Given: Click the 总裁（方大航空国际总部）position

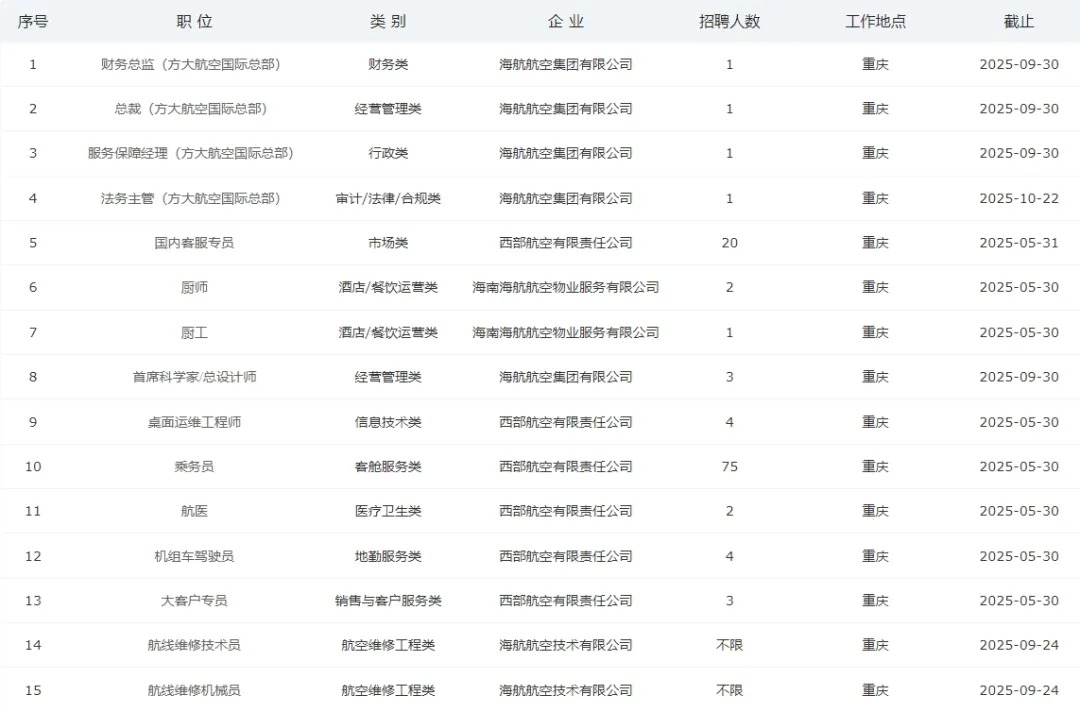Looking at the screenshot, I should 190,109.
